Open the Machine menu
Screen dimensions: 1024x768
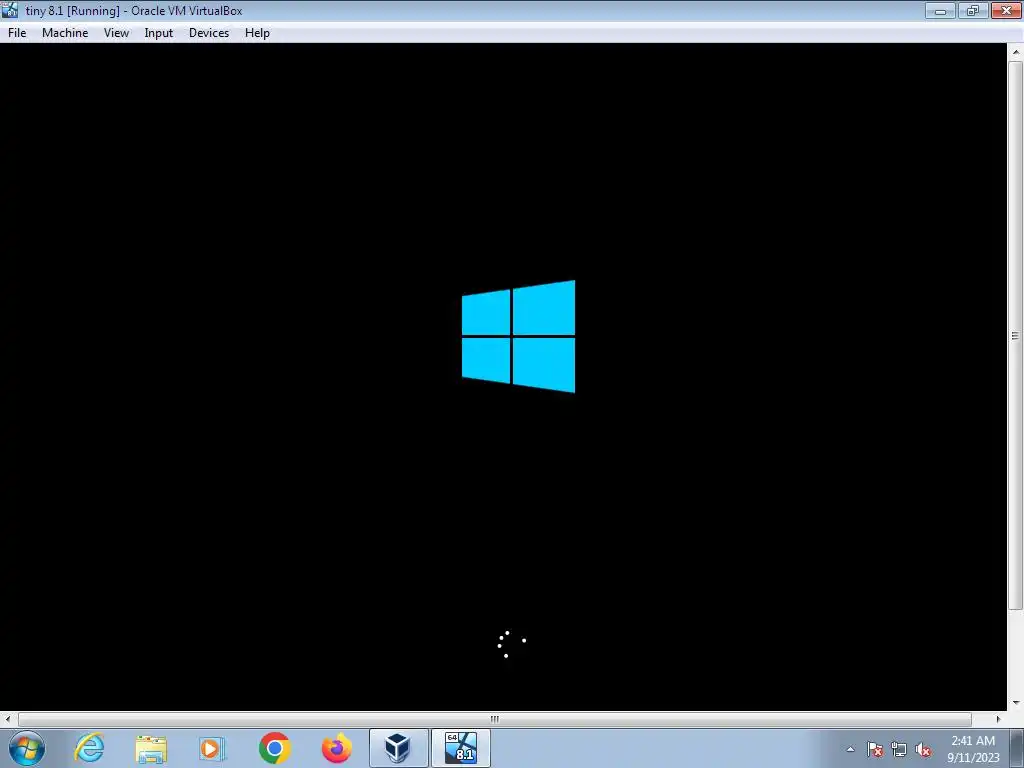click(x=65, y=33)
